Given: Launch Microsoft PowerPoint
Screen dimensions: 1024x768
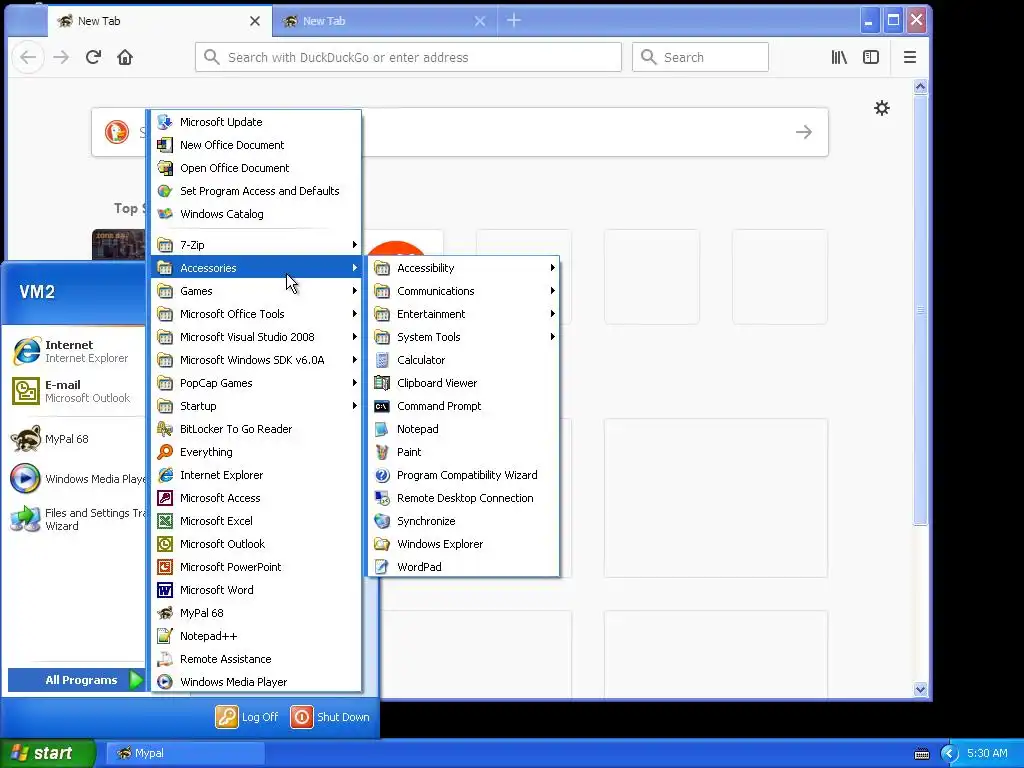Looking at the screenshot, I should tap(256, 567).
